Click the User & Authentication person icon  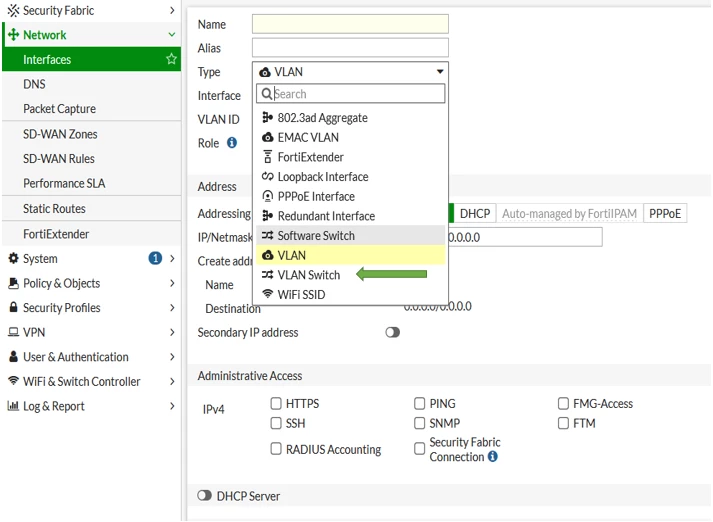(x=14, y=356)
